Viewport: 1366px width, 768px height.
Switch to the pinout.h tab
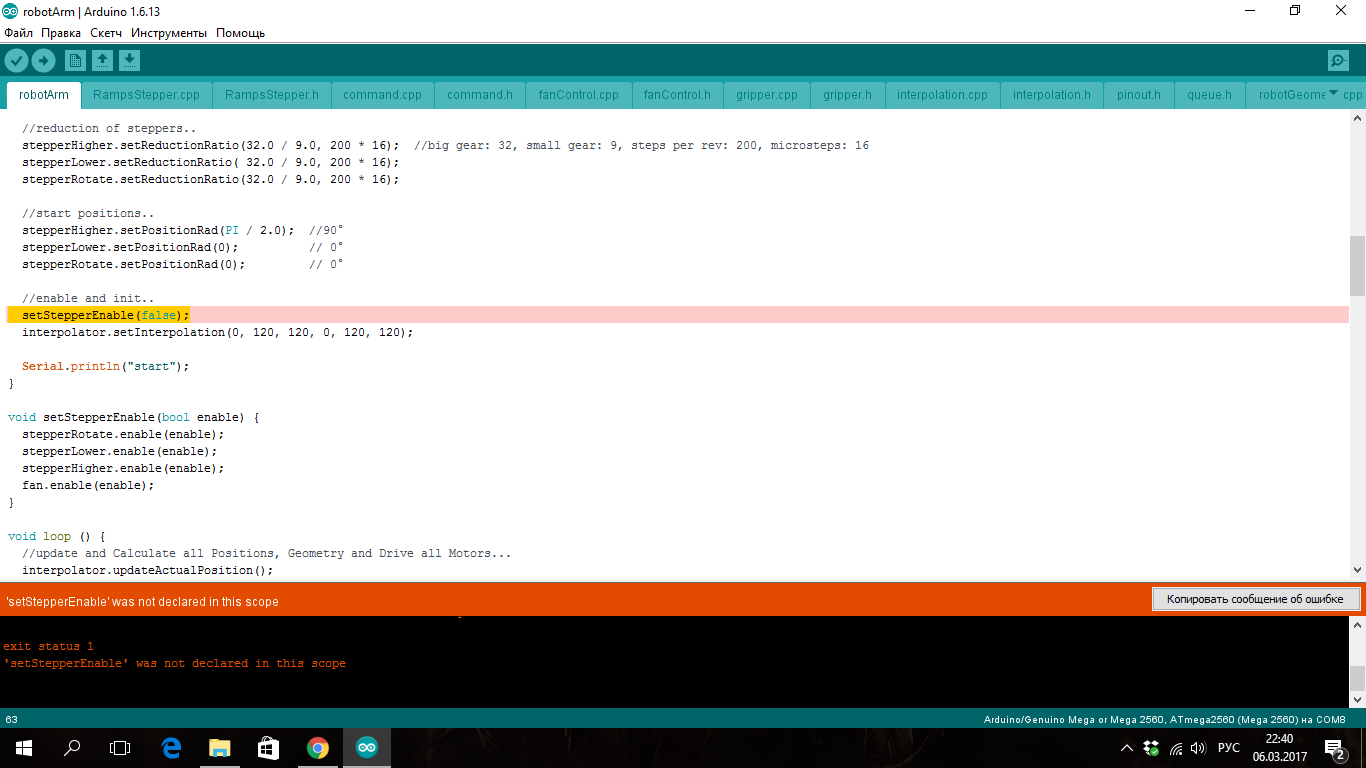(1139, 95)
